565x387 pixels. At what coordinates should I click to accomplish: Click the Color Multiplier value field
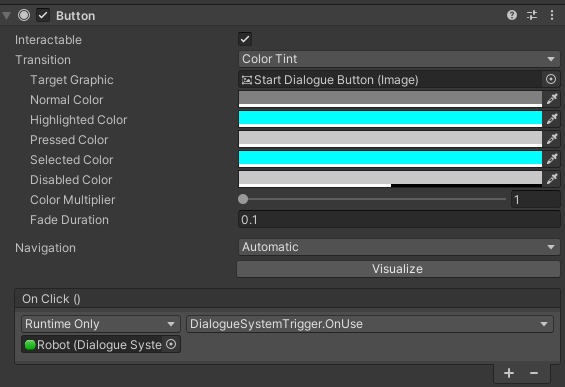pos(535,199)
